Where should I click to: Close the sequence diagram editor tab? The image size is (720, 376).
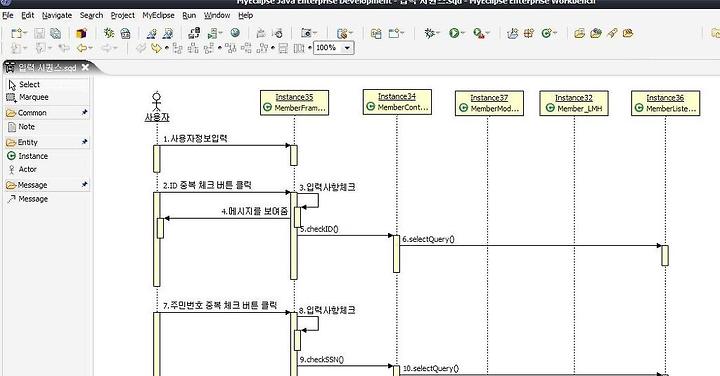[x=85, y=67]
